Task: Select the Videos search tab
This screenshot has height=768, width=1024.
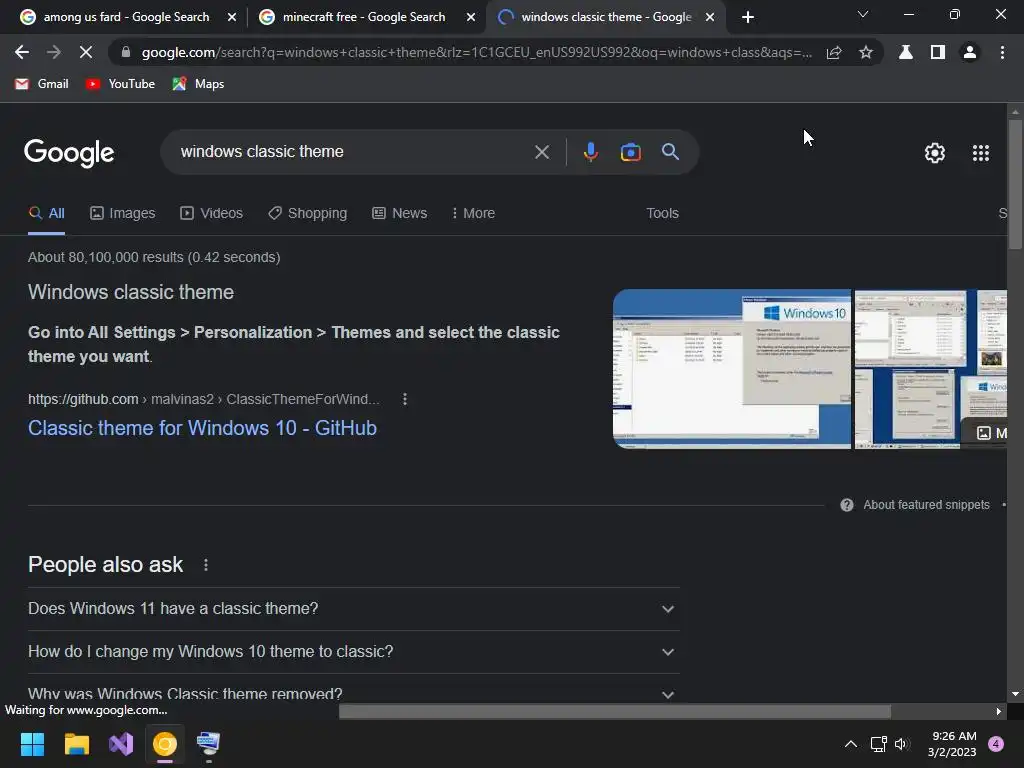Action: [212, 214]
